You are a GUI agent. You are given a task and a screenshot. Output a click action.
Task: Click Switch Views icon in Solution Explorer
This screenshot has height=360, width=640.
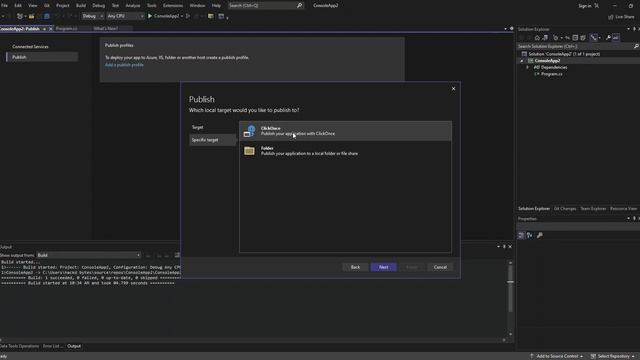(x=545, y=38)
